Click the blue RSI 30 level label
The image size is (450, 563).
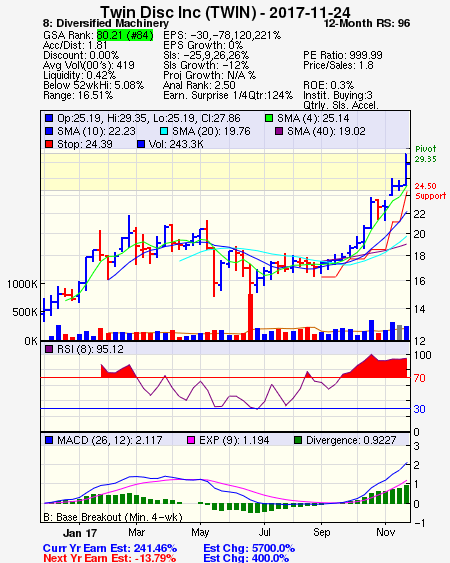[x=419, y=409]
